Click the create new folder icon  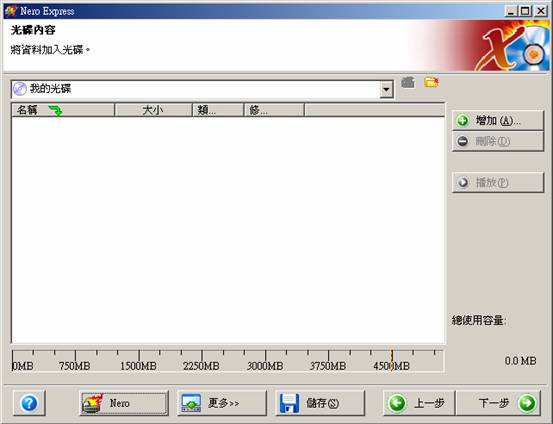point(431,83)
